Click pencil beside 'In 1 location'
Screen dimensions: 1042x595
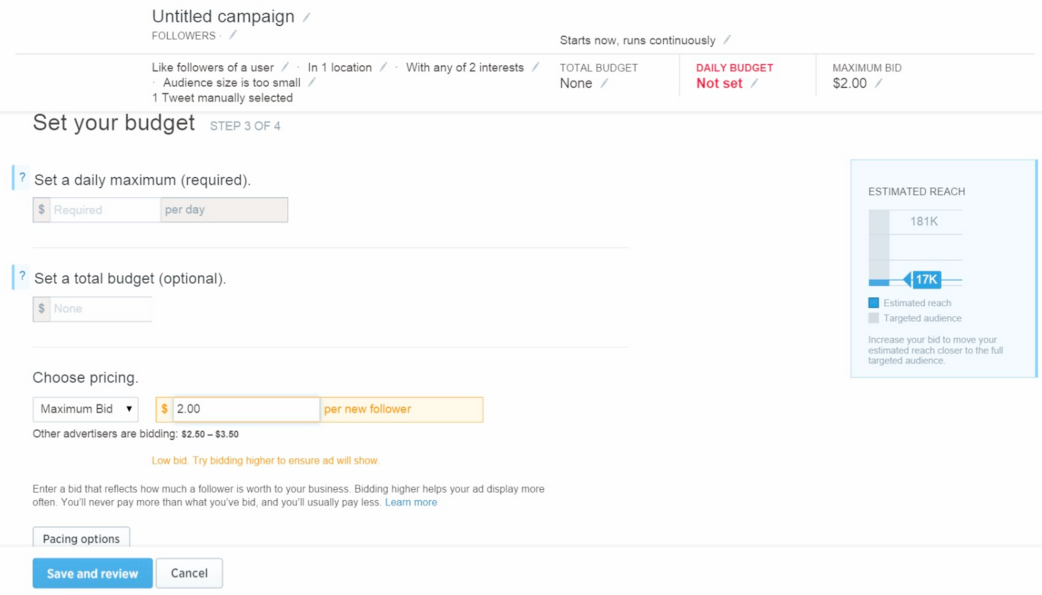pyautogui.click(x=384, y=67)
